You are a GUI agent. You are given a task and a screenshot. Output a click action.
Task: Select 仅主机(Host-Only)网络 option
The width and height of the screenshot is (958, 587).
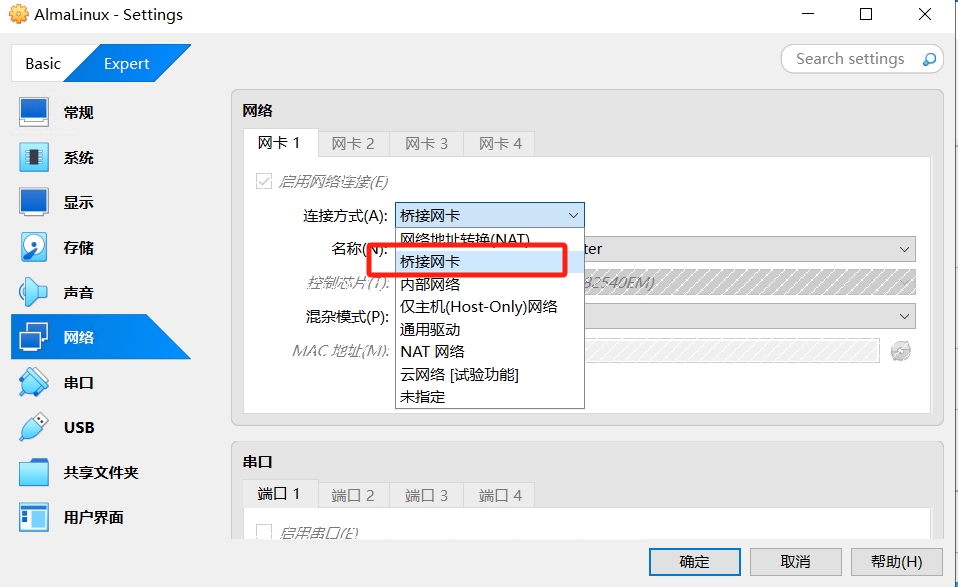[489, 307]
